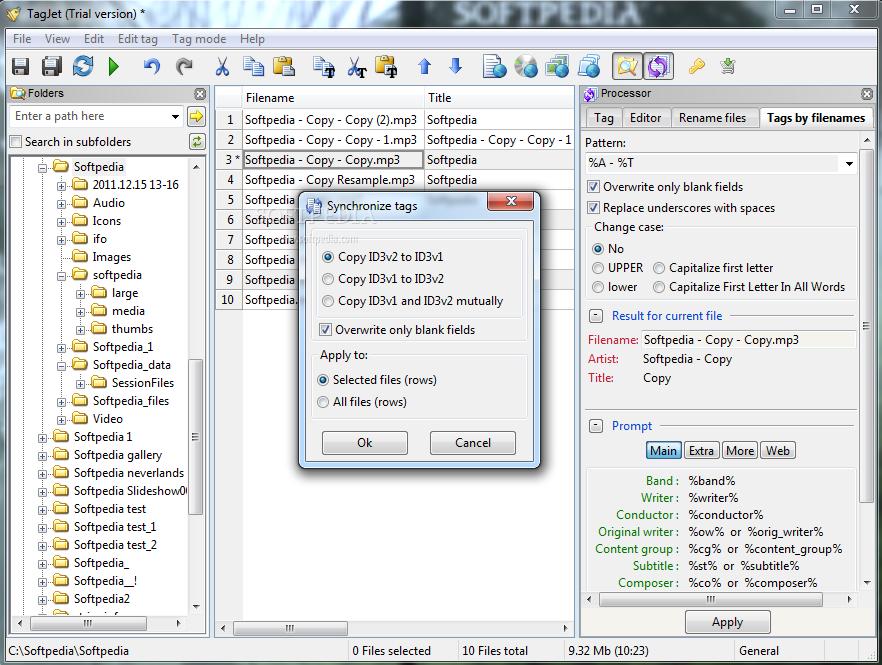Move selection up with blue arrow
Image resolution: width=882 pixels, height=665 pixels.
[x=425, y=66]
